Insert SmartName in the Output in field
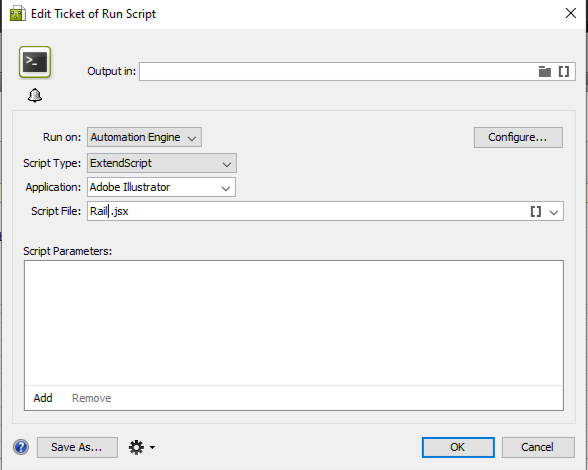The width and height of the screenshot is (588, 470). coord(564,71)
